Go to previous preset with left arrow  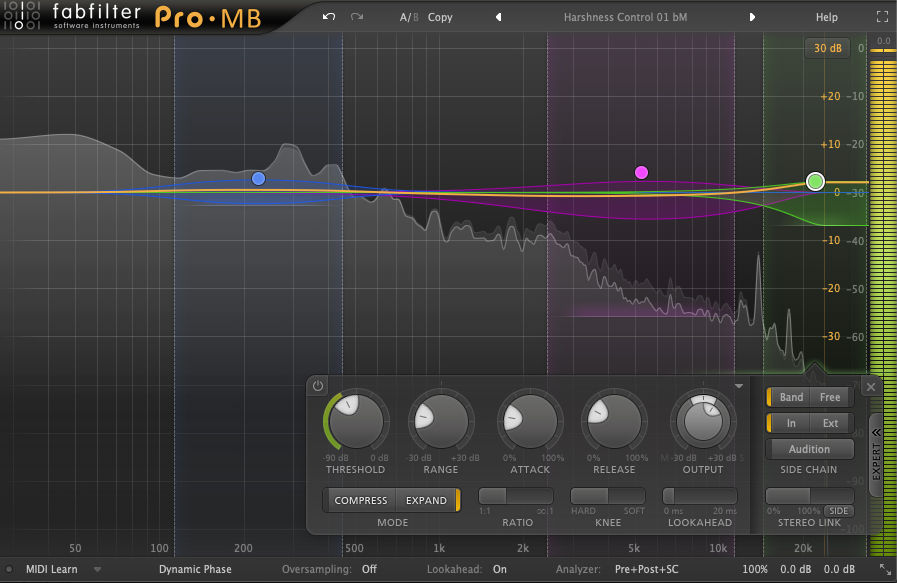[498, 17]
